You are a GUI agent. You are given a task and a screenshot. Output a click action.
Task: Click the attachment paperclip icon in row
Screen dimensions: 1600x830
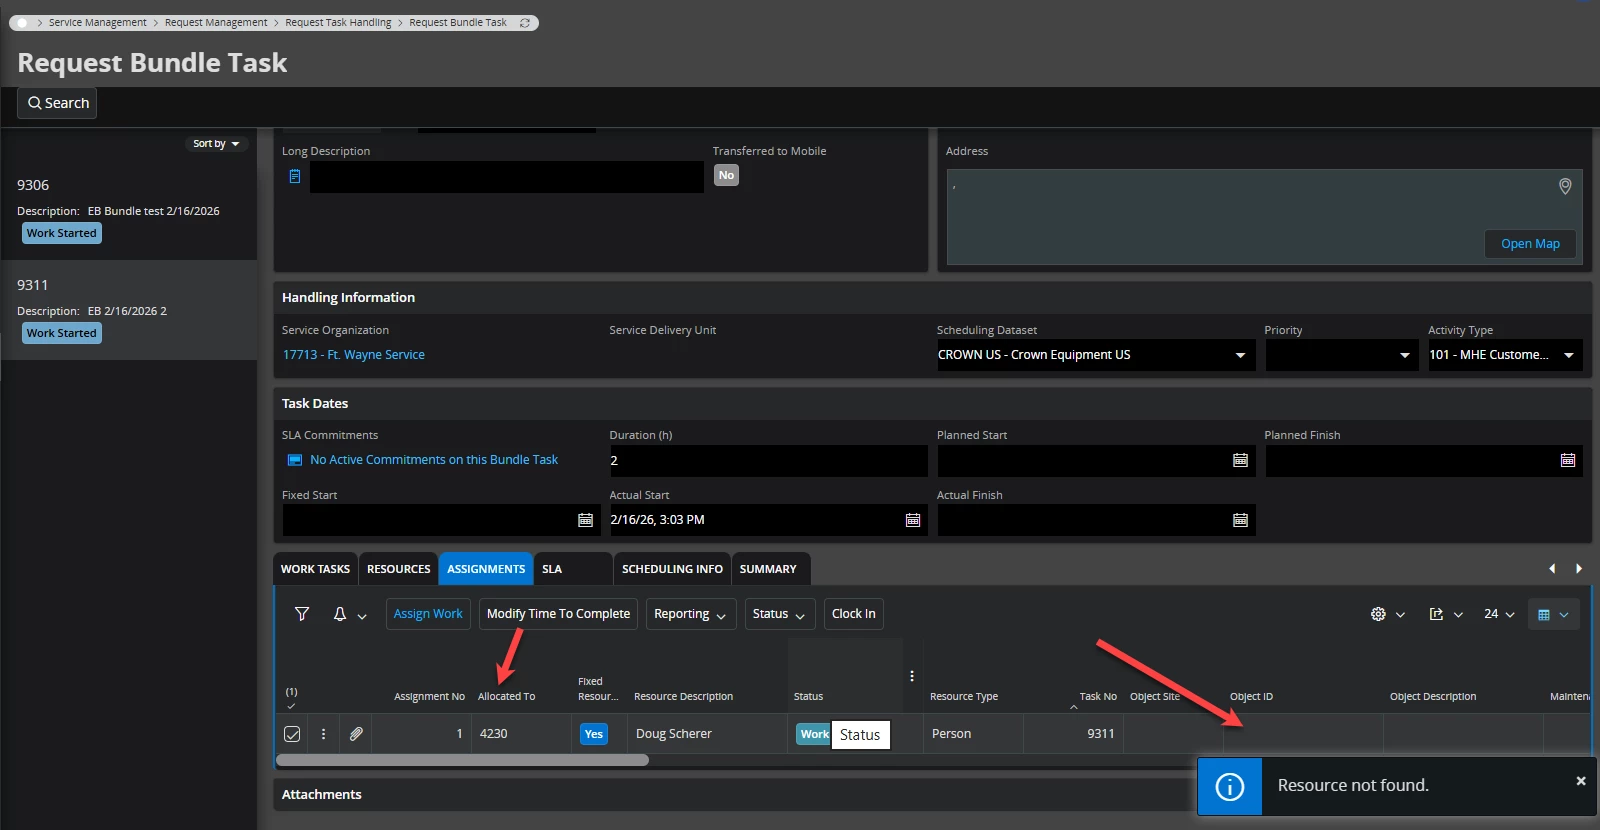(x=356, y=734)
